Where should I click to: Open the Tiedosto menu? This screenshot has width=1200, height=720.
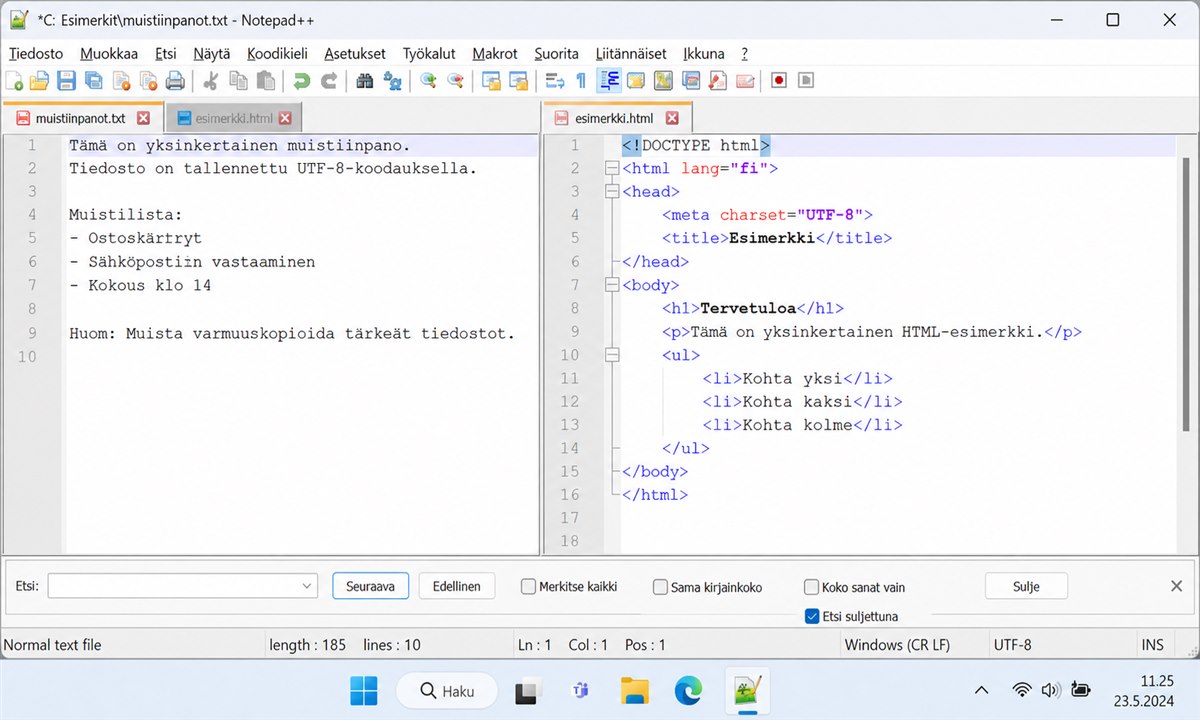pyautogui.click(x=36, y=54)
